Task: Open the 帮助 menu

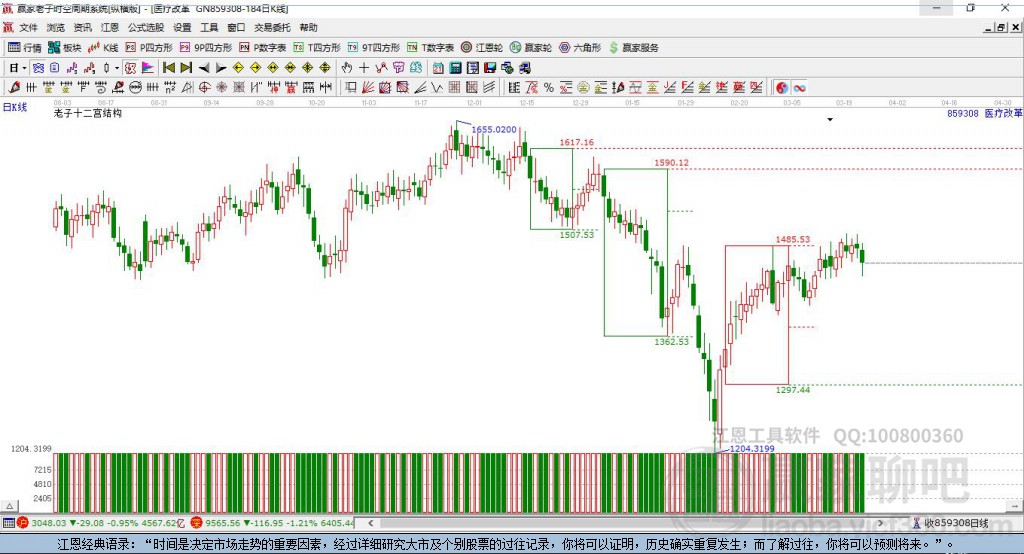Action: tap(308, 27)
